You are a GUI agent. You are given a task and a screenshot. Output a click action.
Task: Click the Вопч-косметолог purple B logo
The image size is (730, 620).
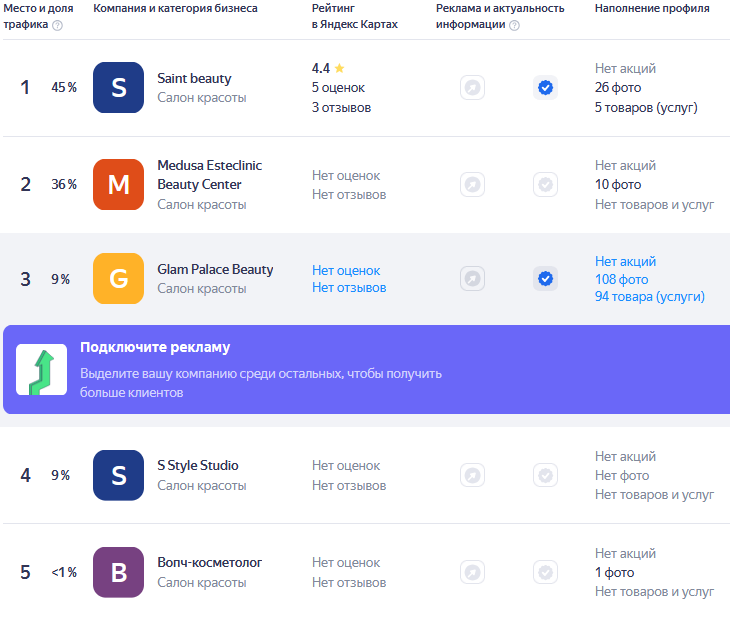[x=118, y=572]
